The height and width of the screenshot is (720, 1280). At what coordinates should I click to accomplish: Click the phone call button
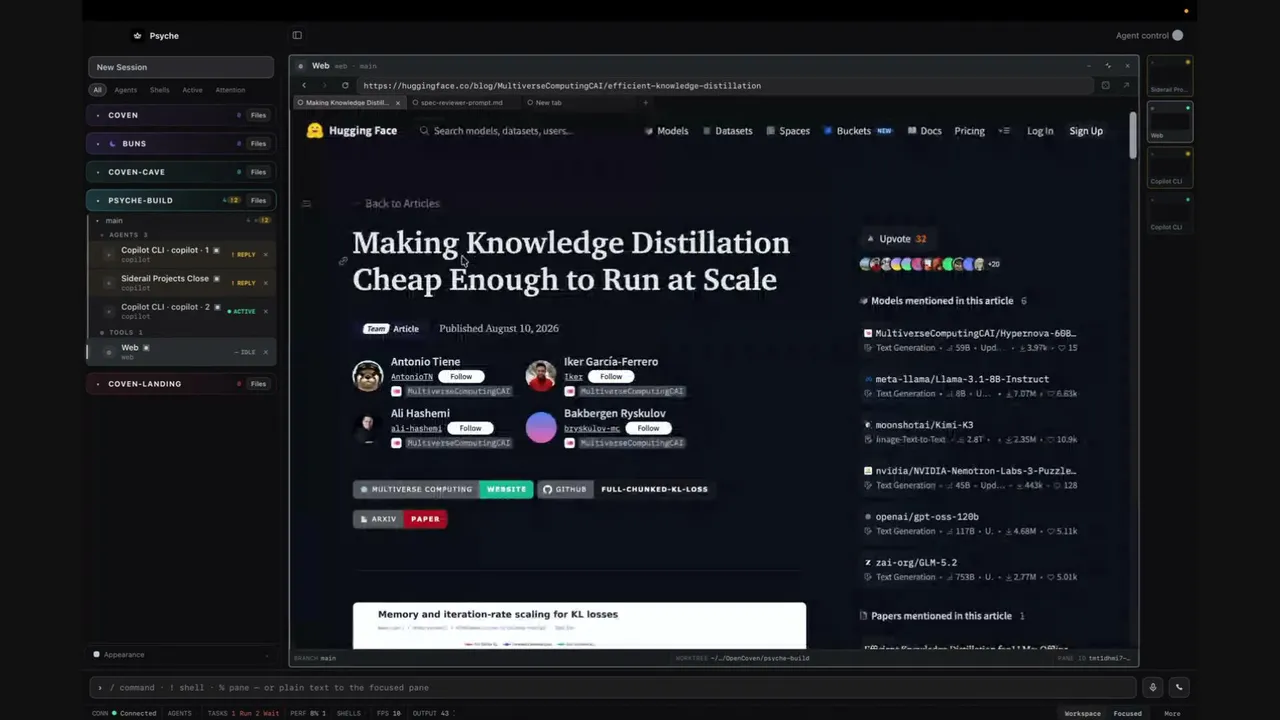[x=1179, y=687]
